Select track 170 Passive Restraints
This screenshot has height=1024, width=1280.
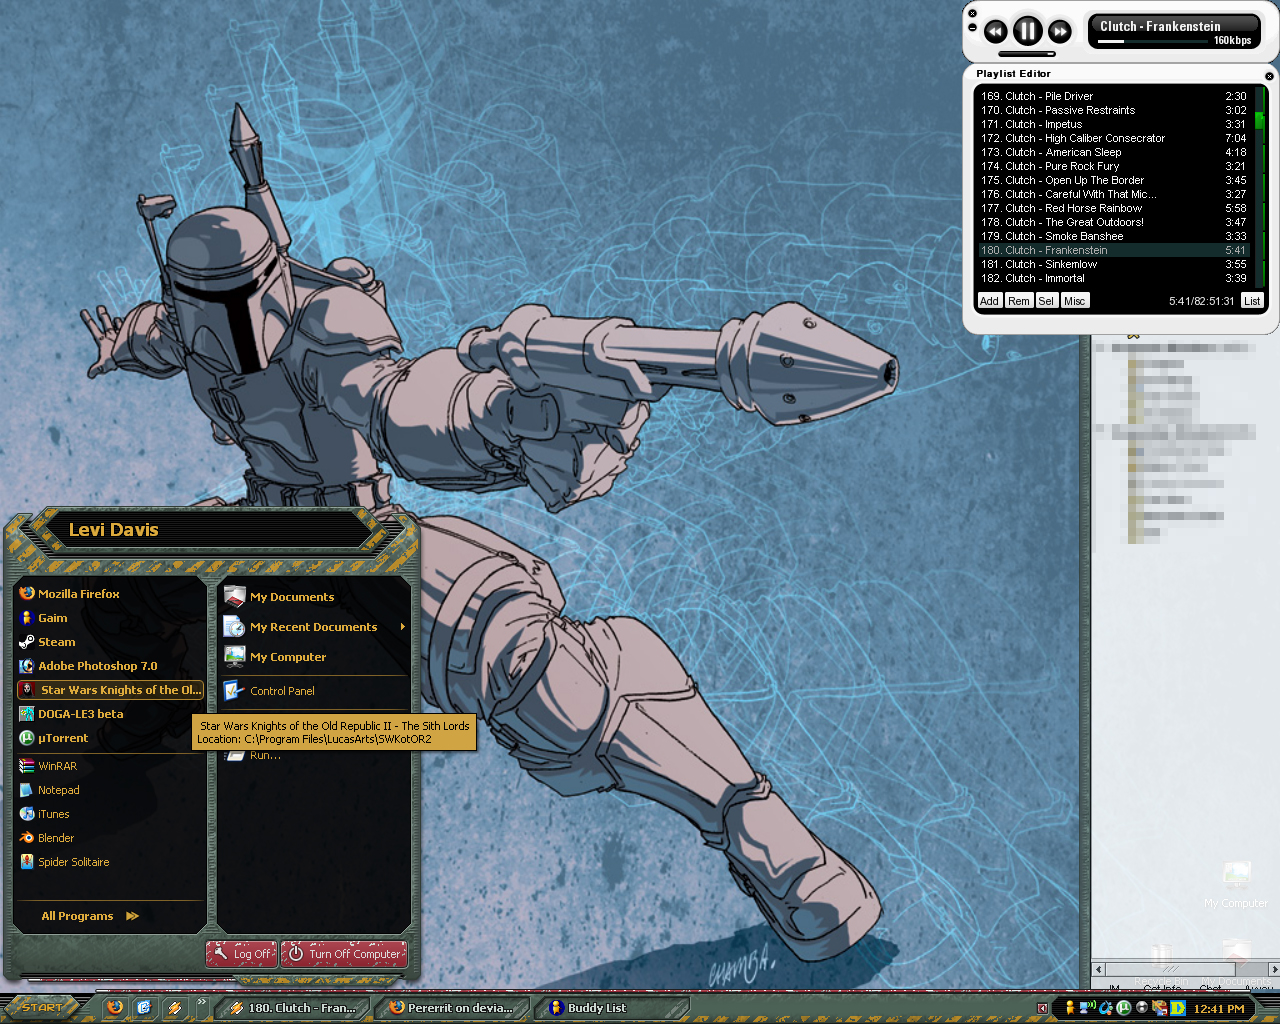1114,111
